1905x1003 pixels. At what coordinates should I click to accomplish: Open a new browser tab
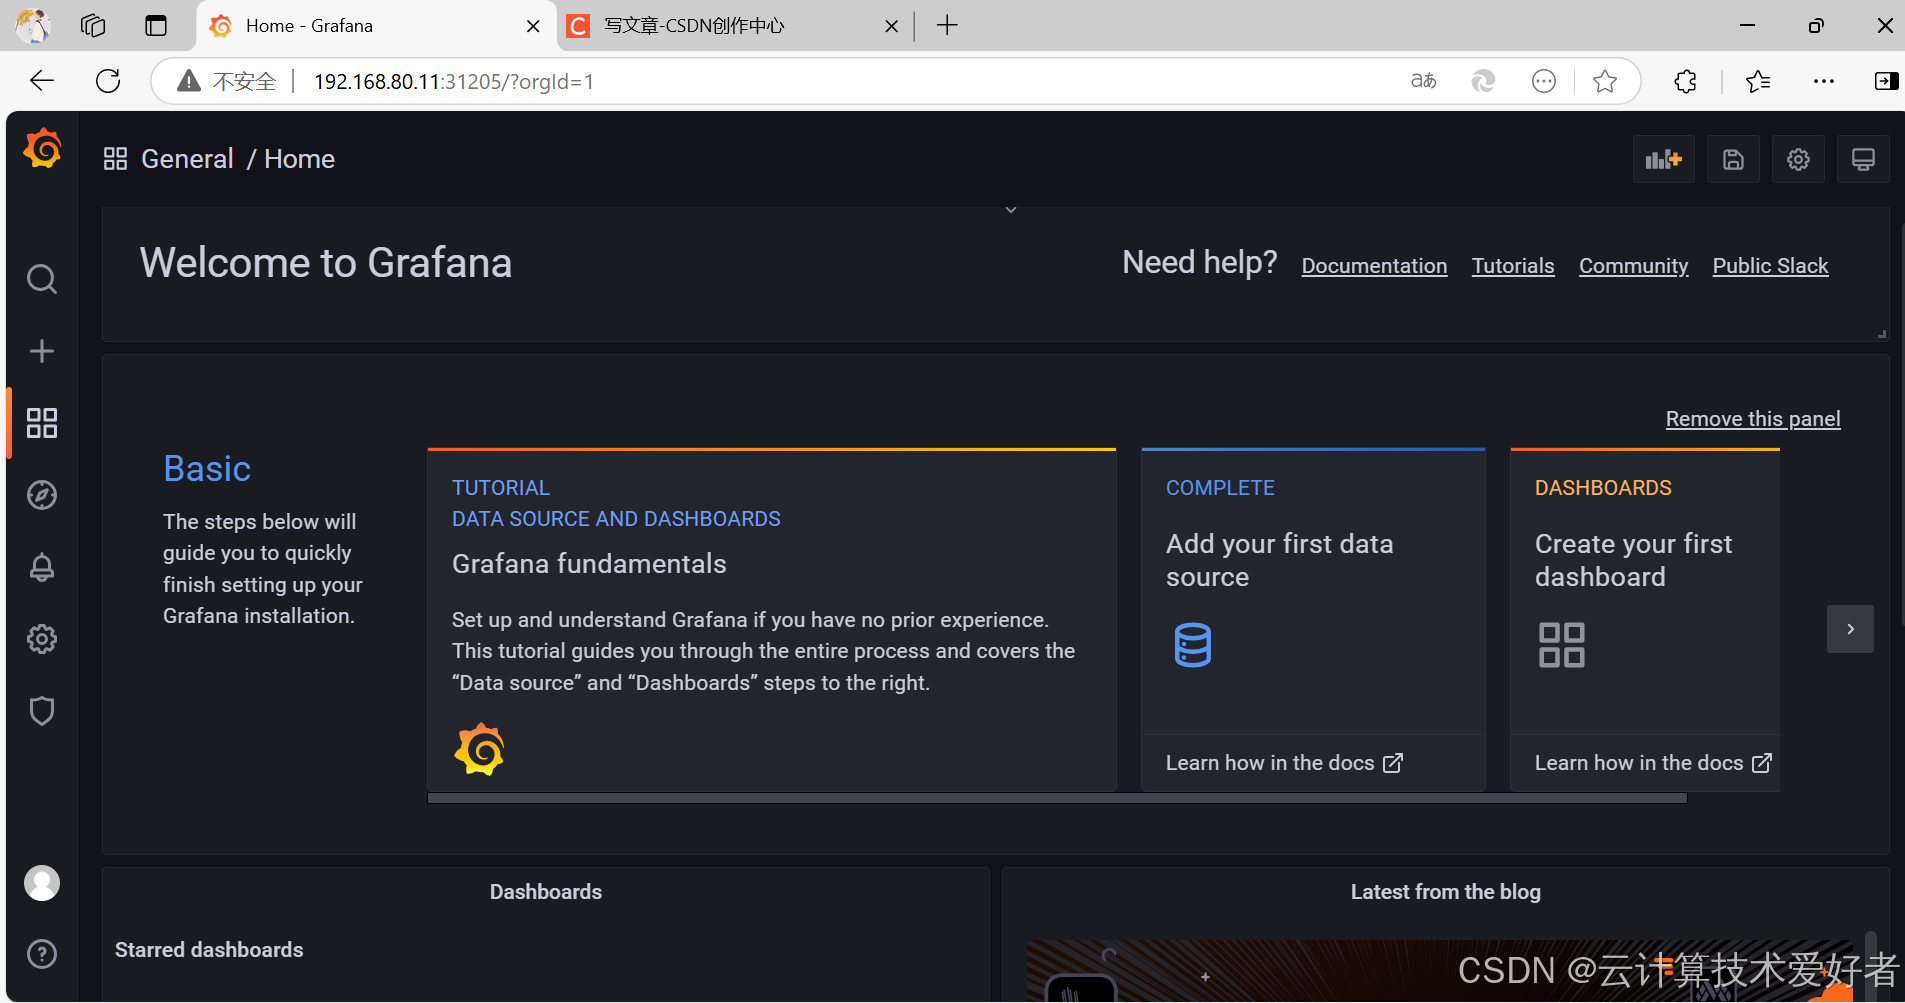[947, 25]
